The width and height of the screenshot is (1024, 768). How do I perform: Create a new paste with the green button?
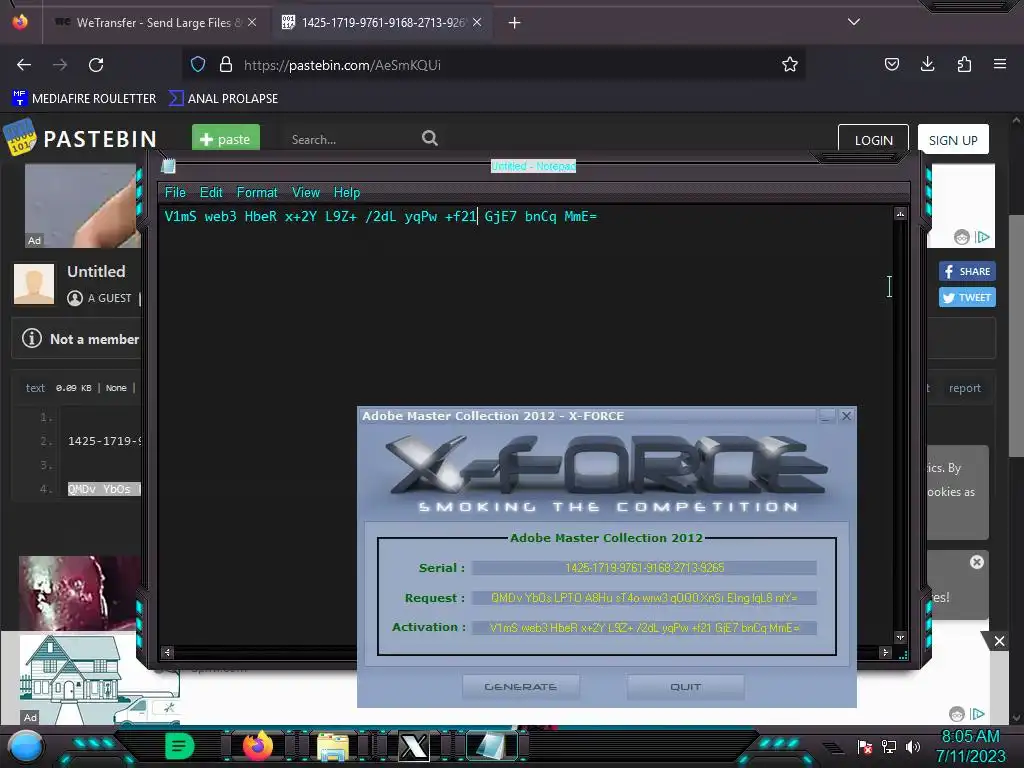(x=226, y=138)
